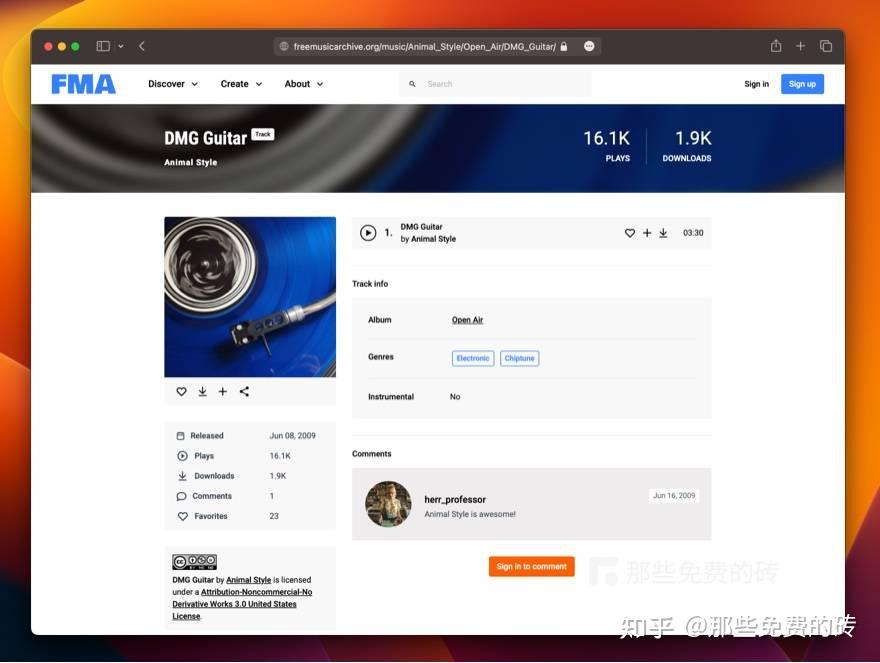Image resolution: width=880 pixels, height=663 pixels.
Task: Download track using arrow icon in track row
Action: tap(663, 232)
